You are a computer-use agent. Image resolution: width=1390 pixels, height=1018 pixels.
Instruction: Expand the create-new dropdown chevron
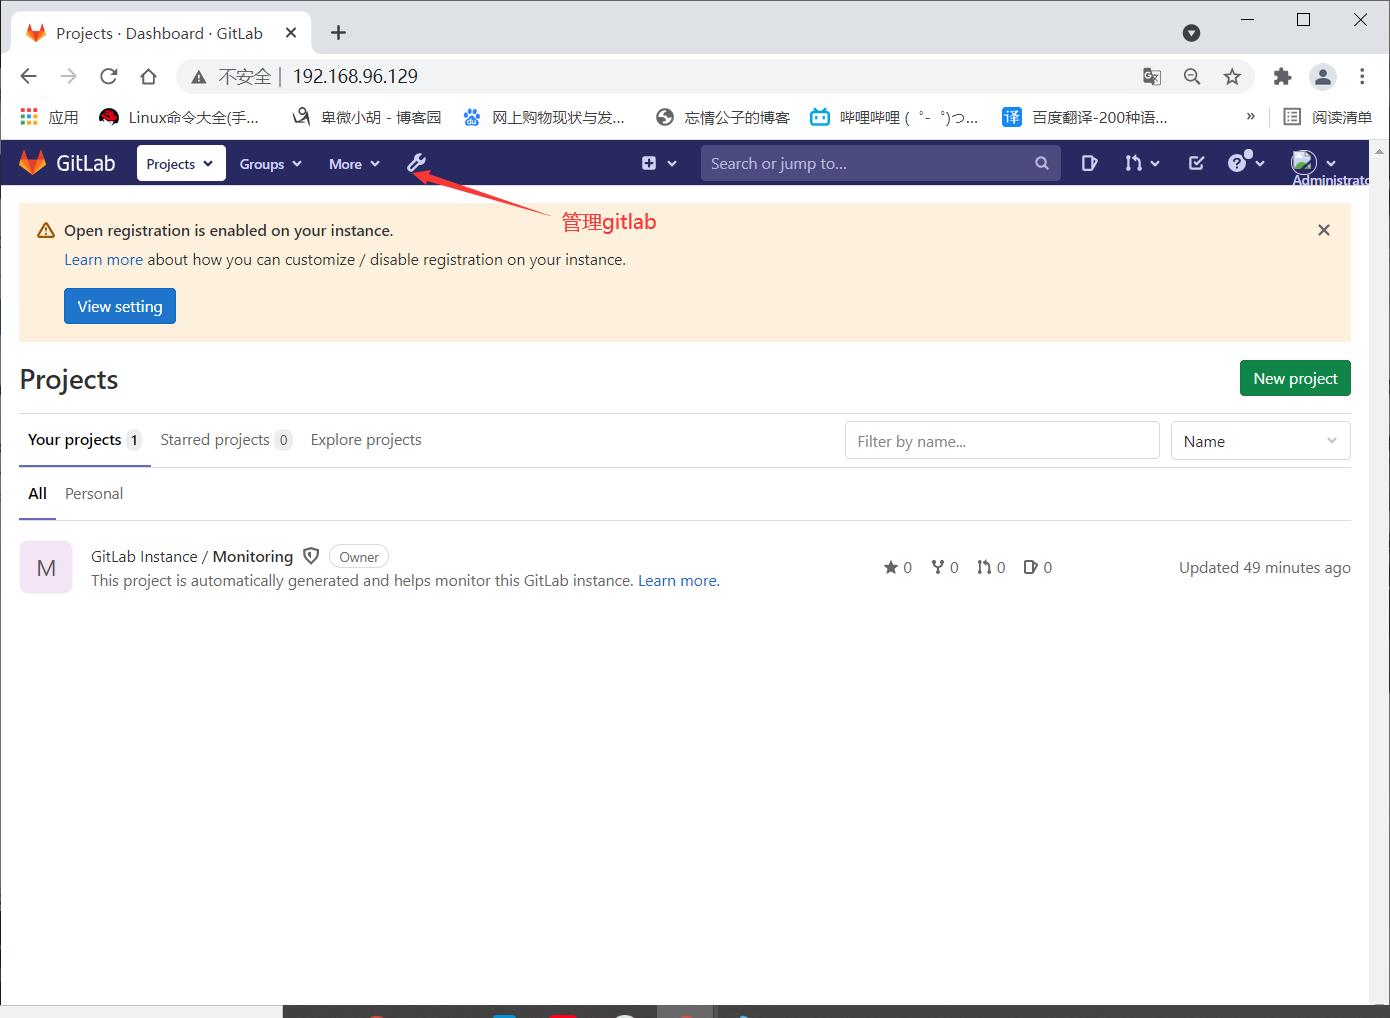pos(672,163)
